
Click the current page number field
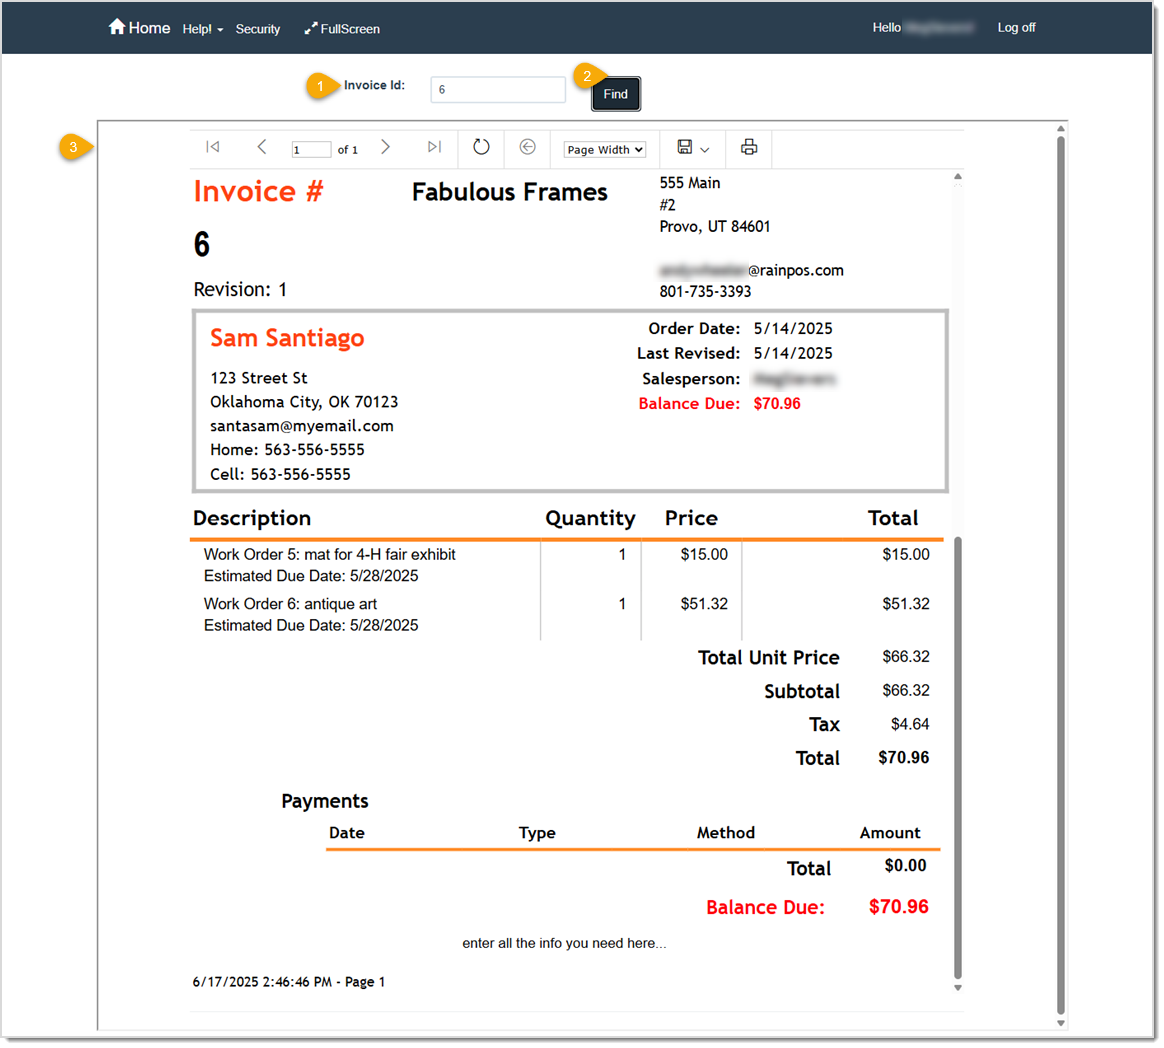point(310,147)
